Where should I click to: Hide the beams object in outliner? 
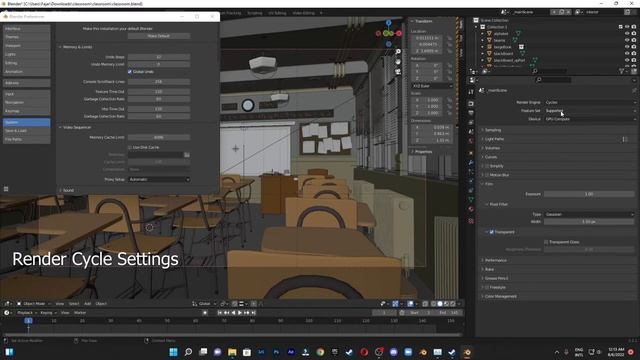tap(627, 40)
